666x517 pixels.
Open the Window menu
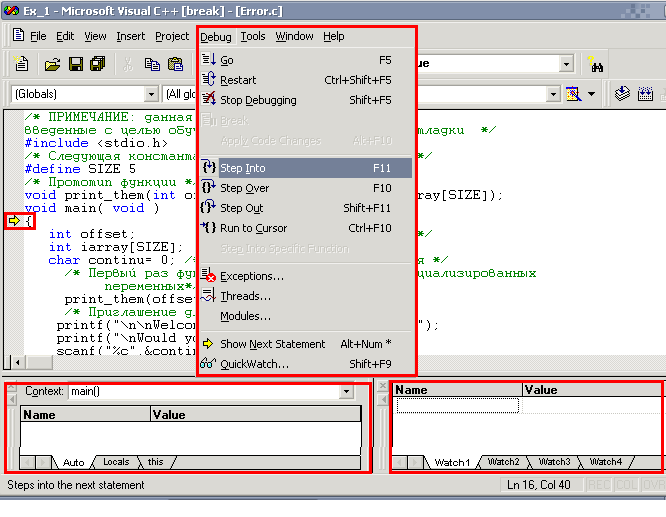point(294,36)
